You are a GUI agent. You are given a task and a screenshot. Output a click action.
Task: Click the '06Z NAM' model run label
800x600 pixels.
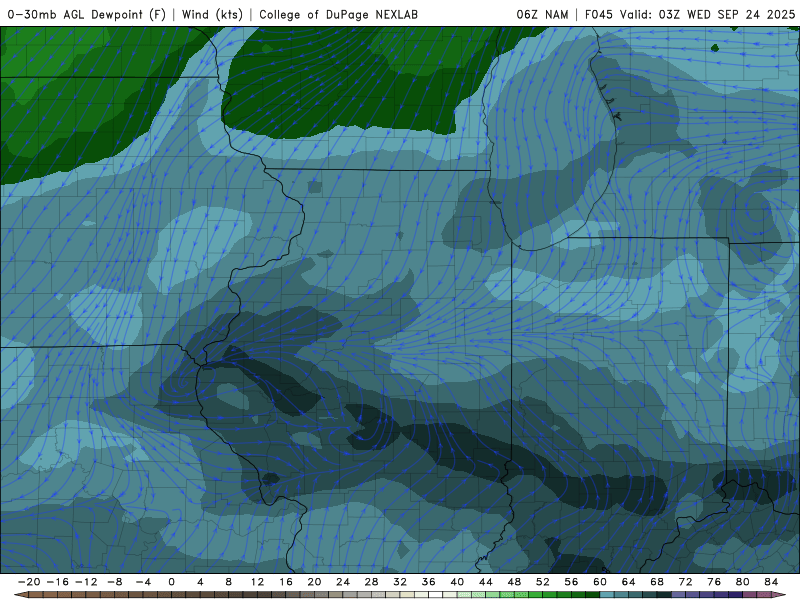point(542,14)
